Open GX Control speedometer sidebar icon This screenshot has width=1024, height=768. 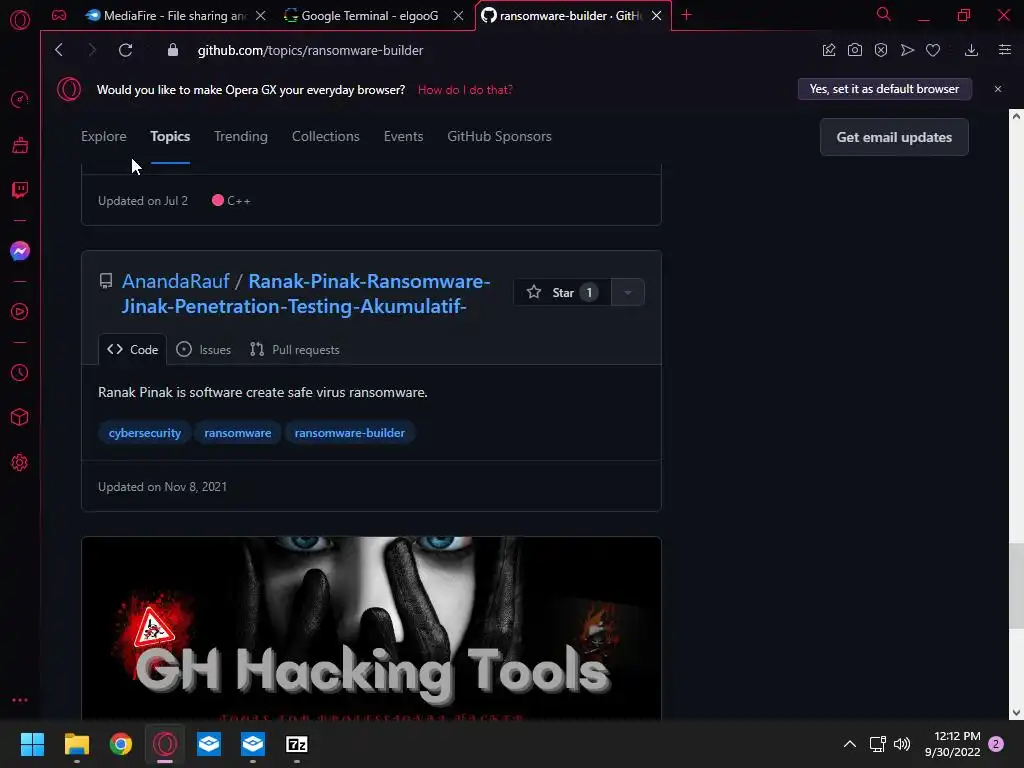point(20,99)
